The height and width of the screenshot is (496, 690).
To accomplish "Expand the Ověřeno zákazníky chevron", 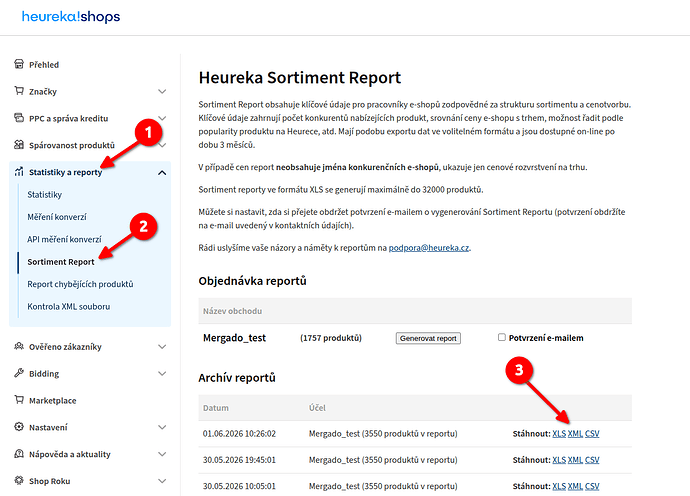I will click(x=162, y=347).
